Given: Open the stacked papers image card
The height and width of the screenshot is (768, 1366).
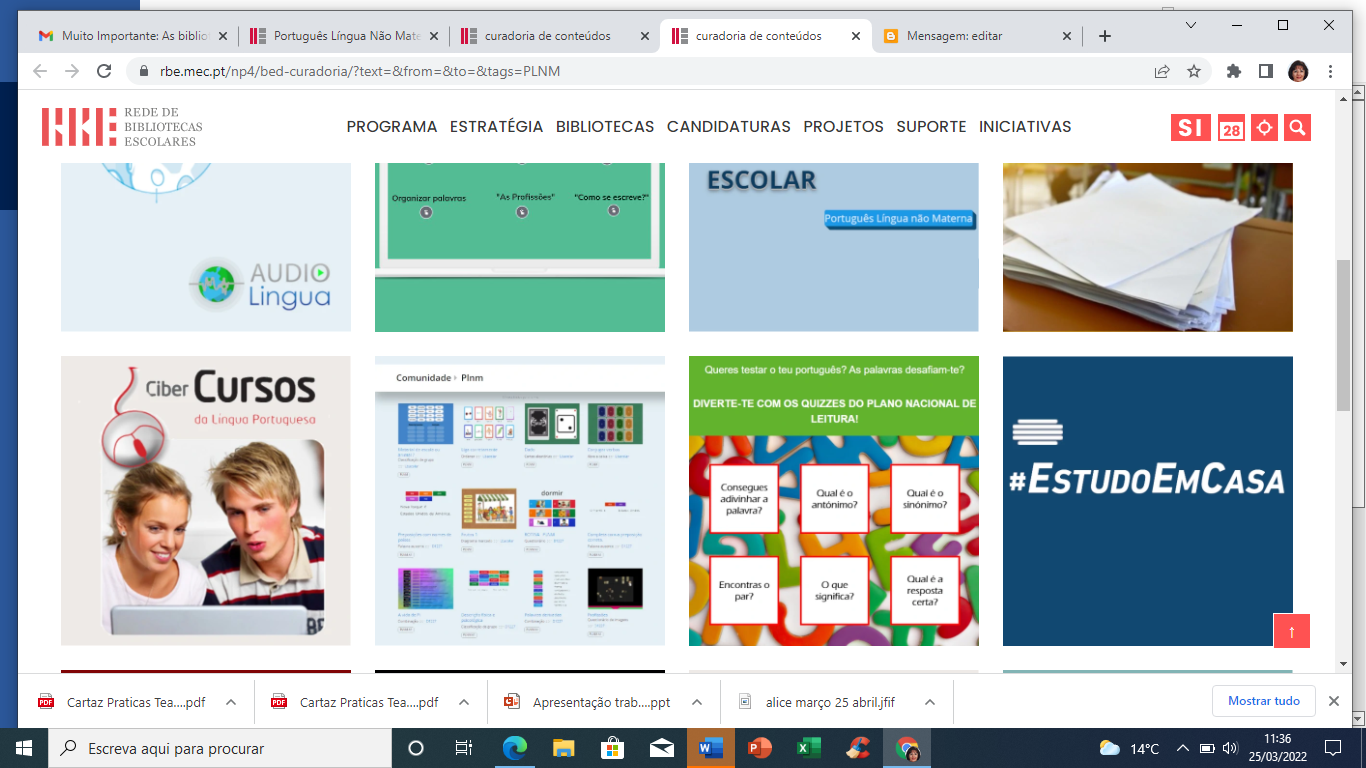Looking at the screenshot, I should pyautogui.click(x=1148, y=247).
